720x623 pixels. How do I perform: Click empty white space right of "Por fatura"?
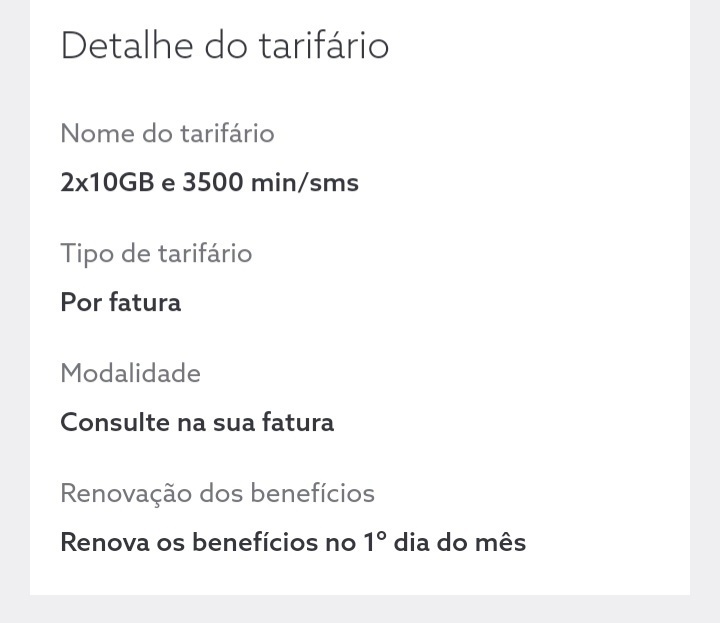pyautogui.click(x=432, y=303)
